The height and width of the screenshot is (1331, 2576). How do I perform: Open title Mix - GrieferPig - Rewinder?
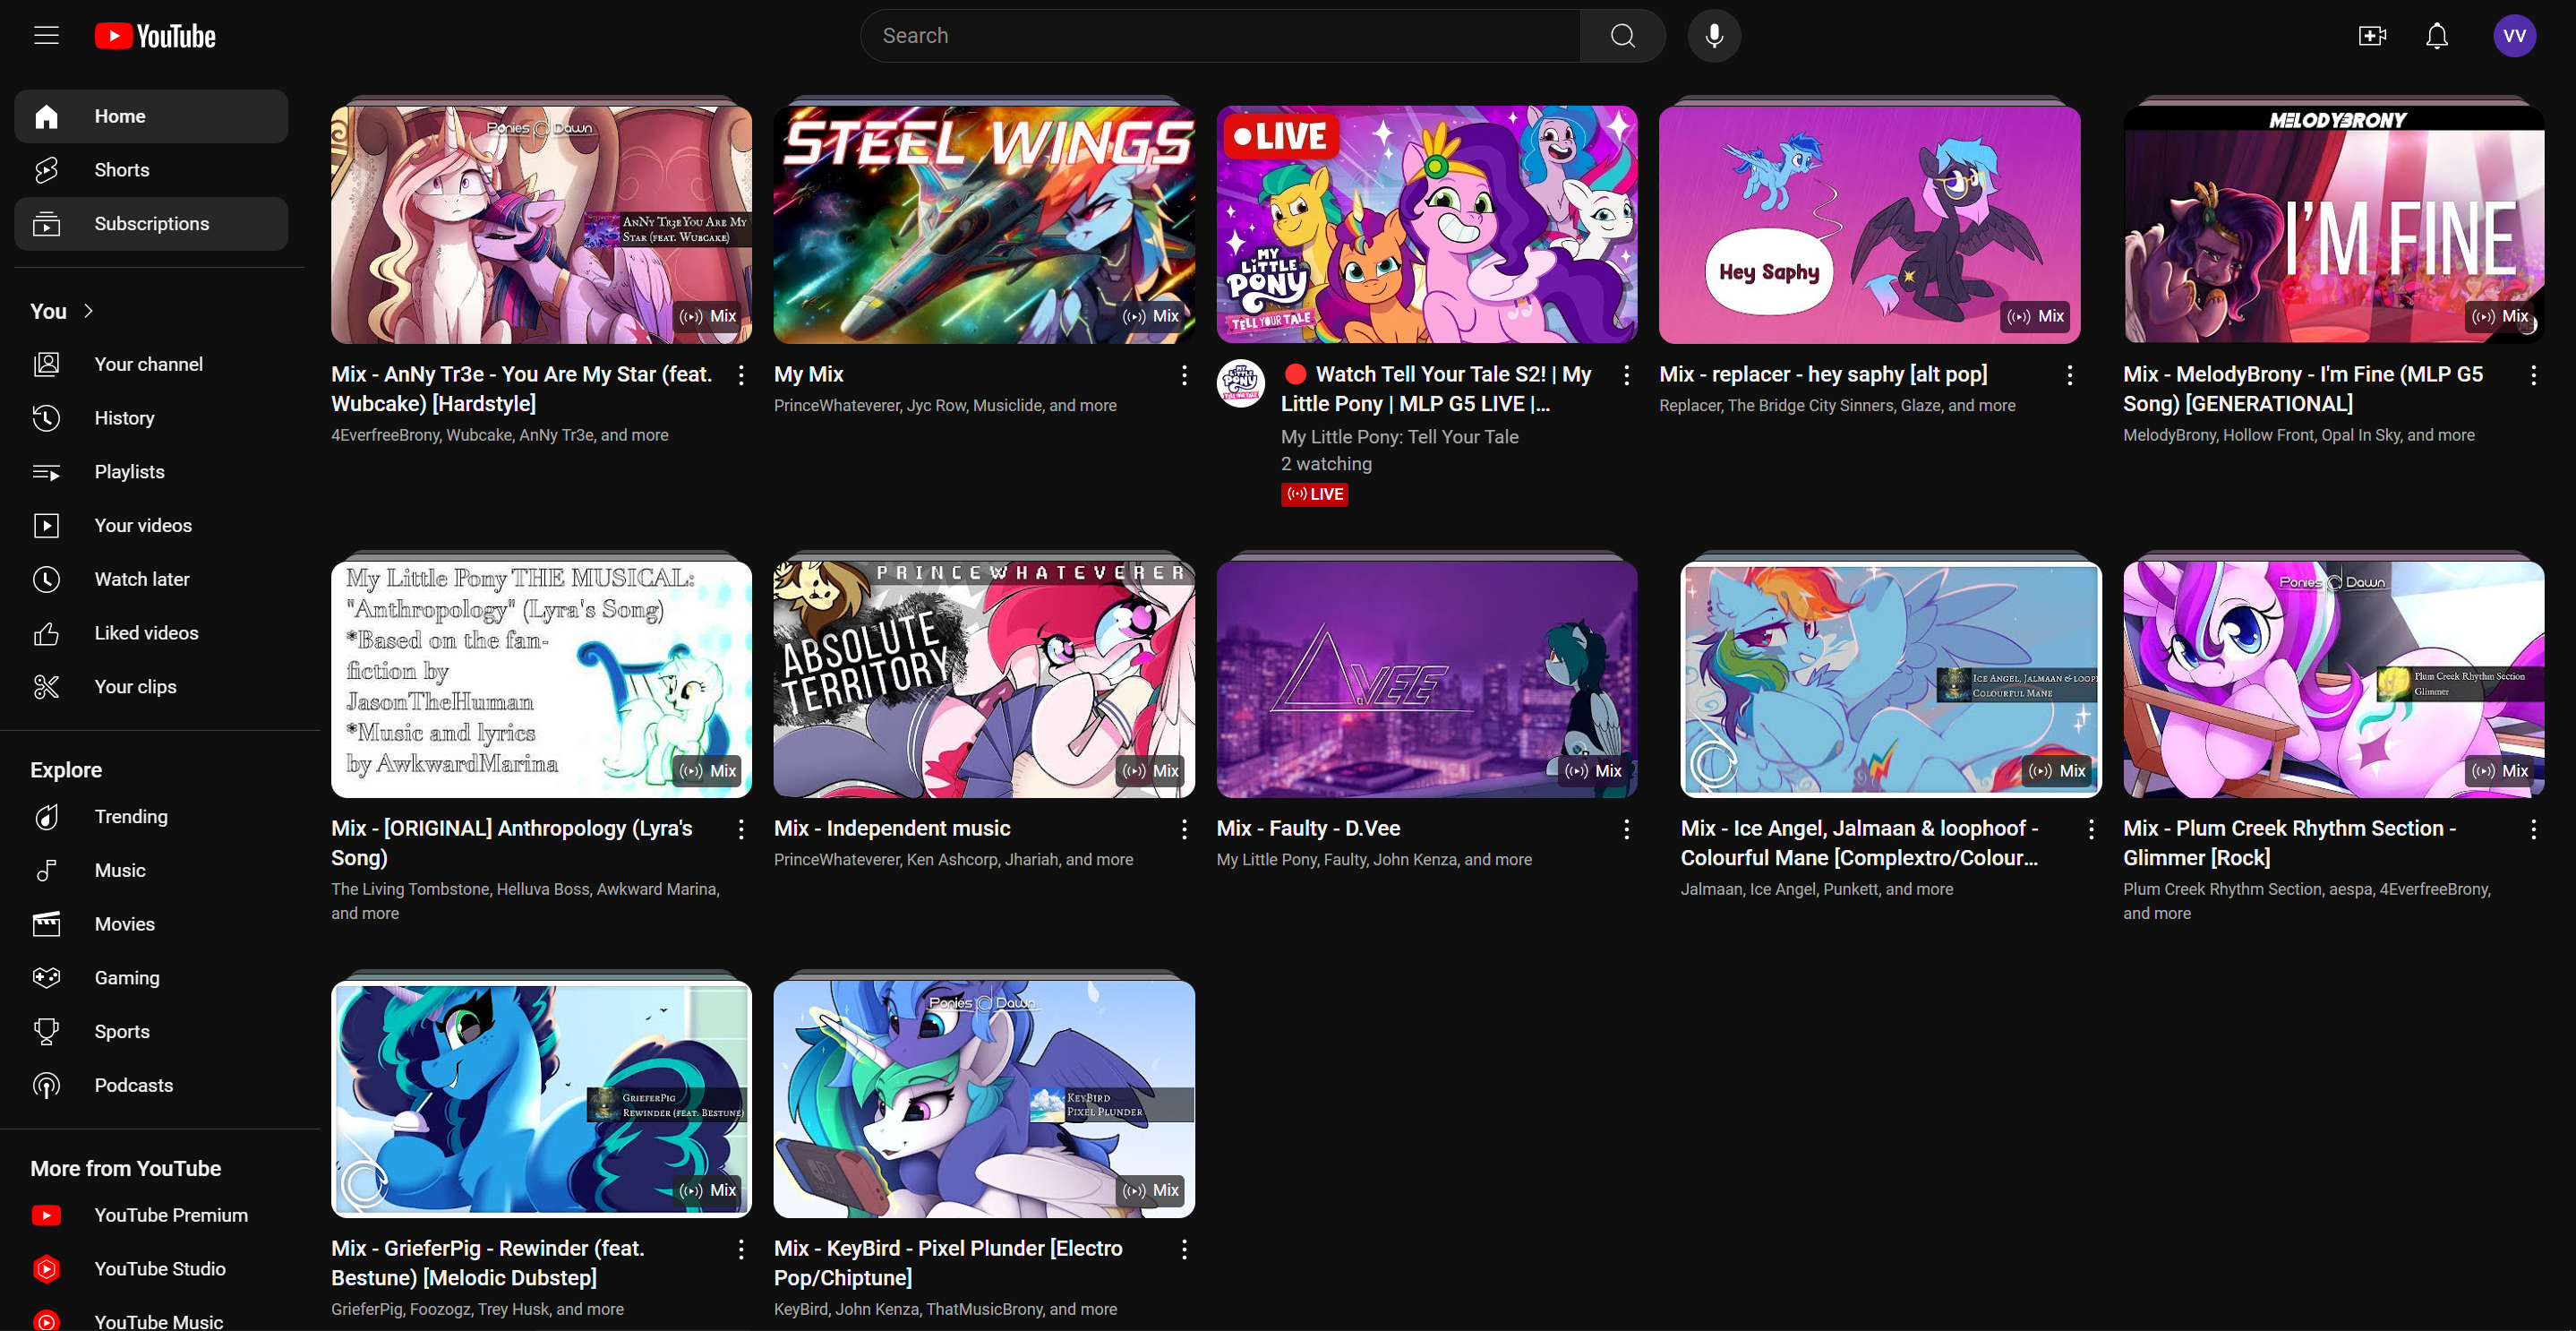[x=488, y=1263]
